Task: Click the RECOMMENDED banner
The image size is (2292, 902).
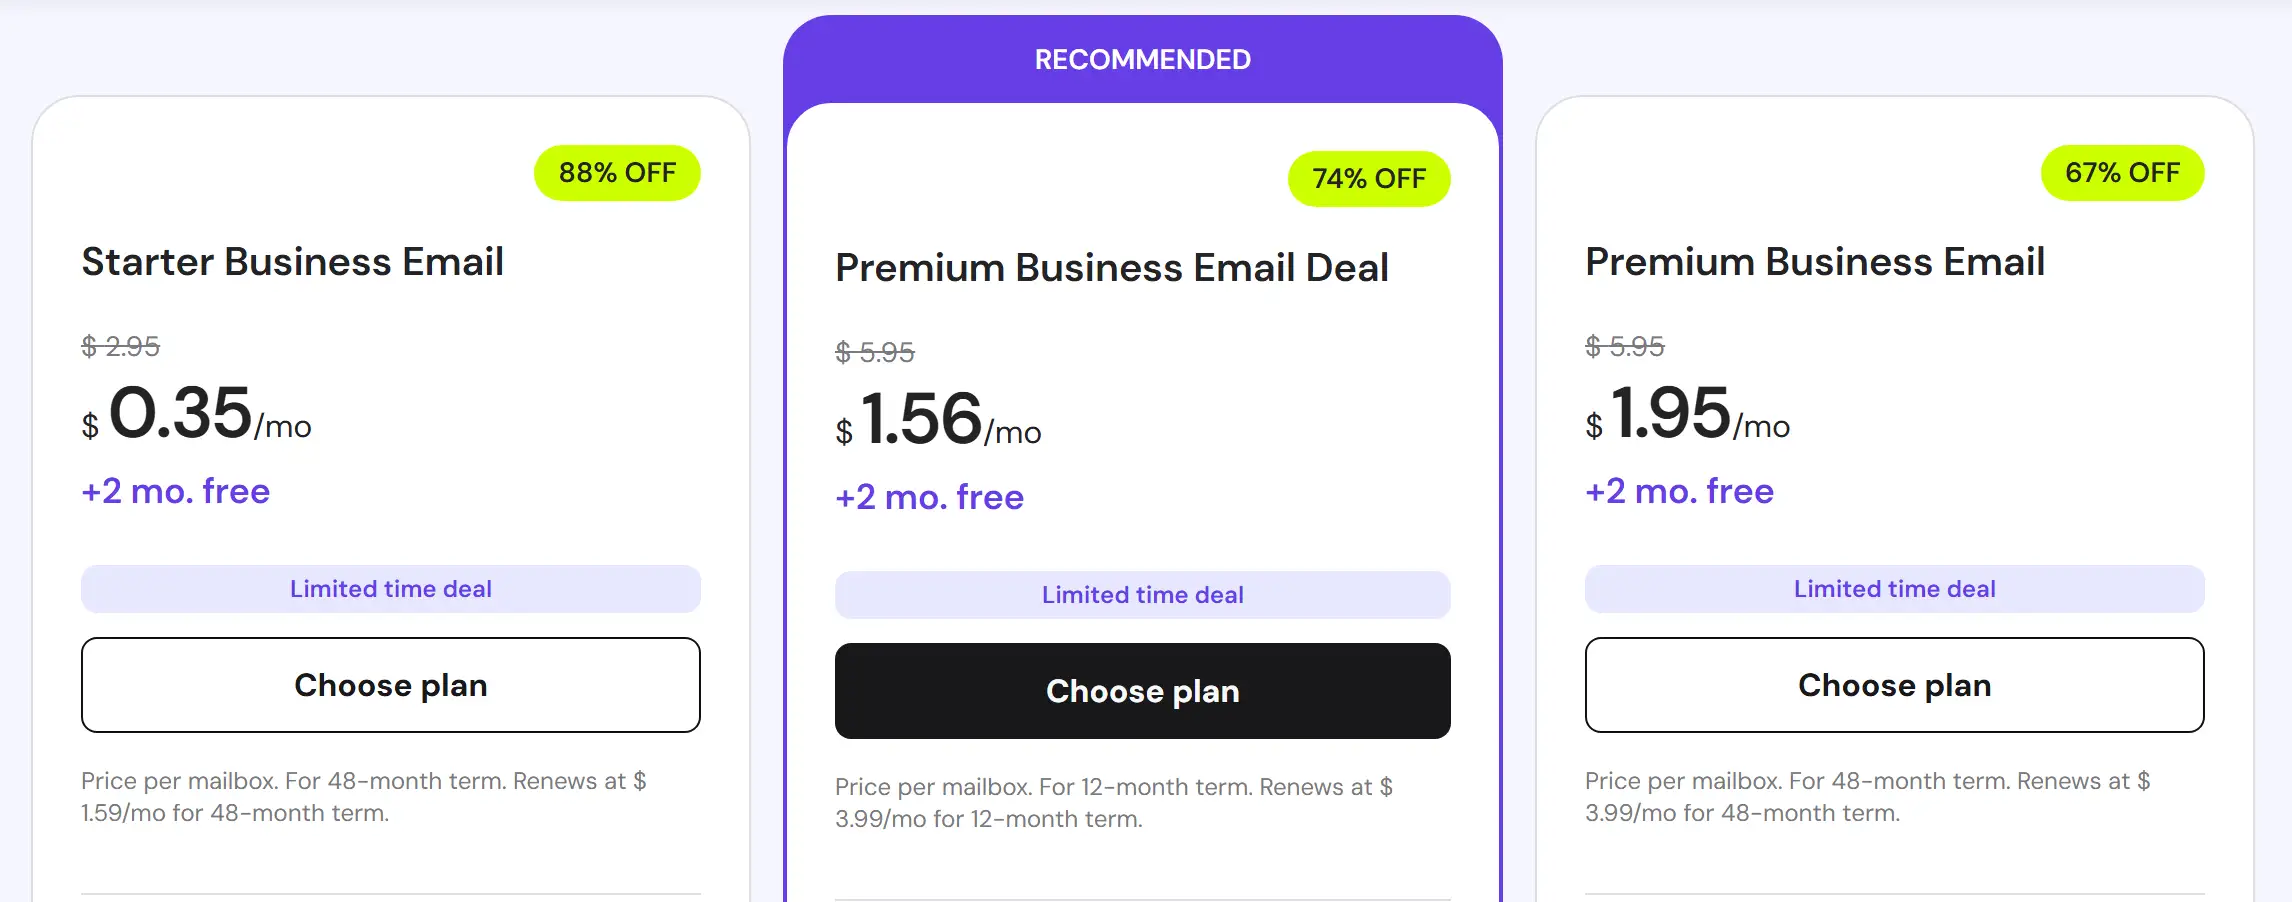Action: click(x=1142, y=60)
